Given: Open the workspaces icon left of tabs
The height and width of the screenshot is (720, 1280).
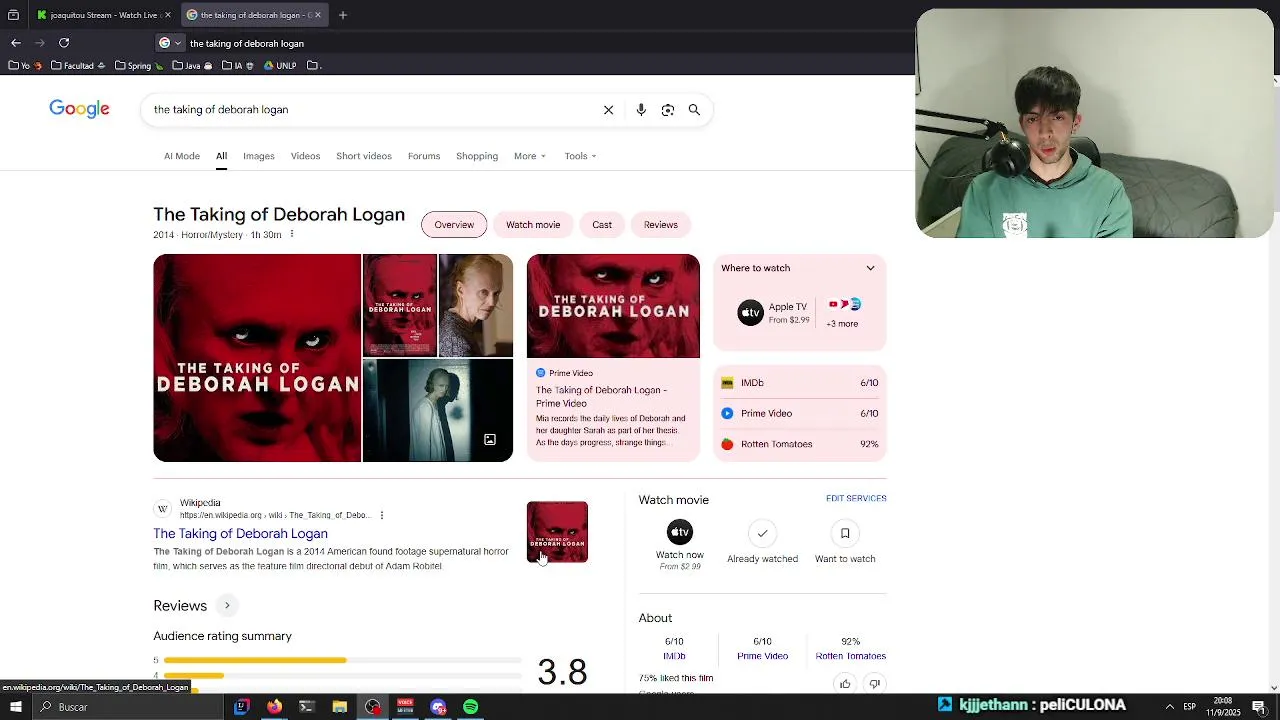Looking at the screenshot, I should [13, 15].
